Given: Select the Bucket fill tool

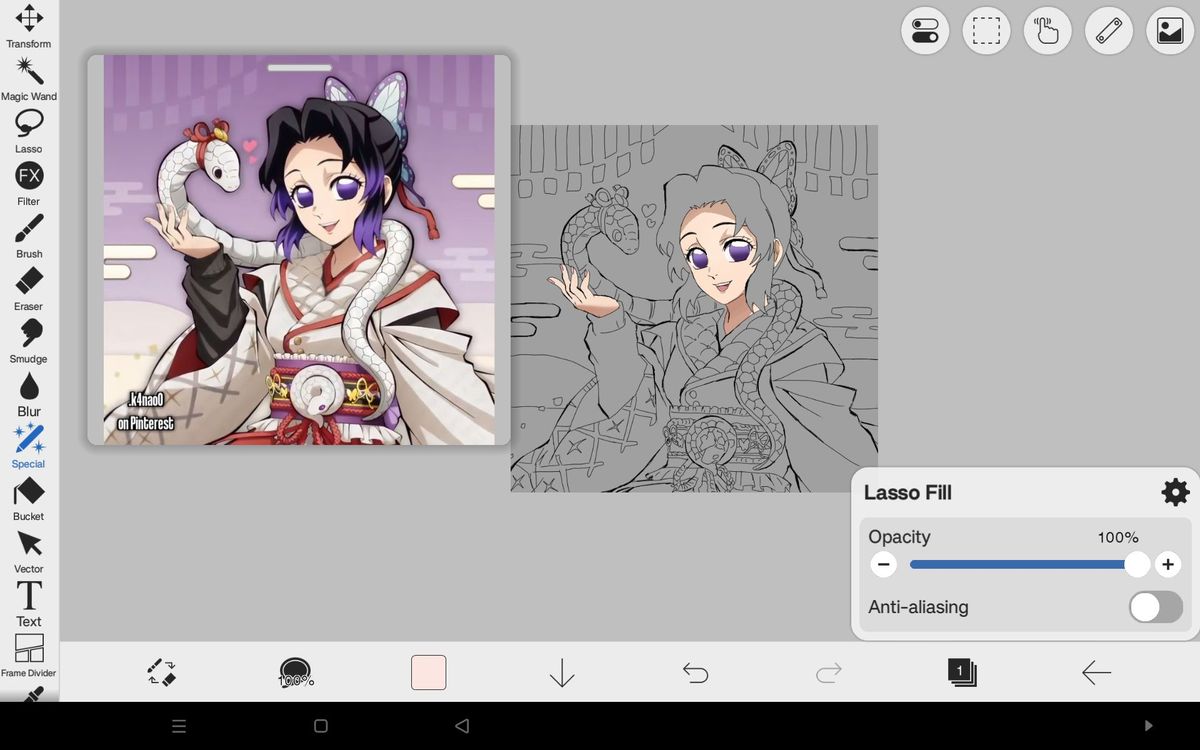Looking at the screenshot, I should pyautogui.click(x=29, y=499).
